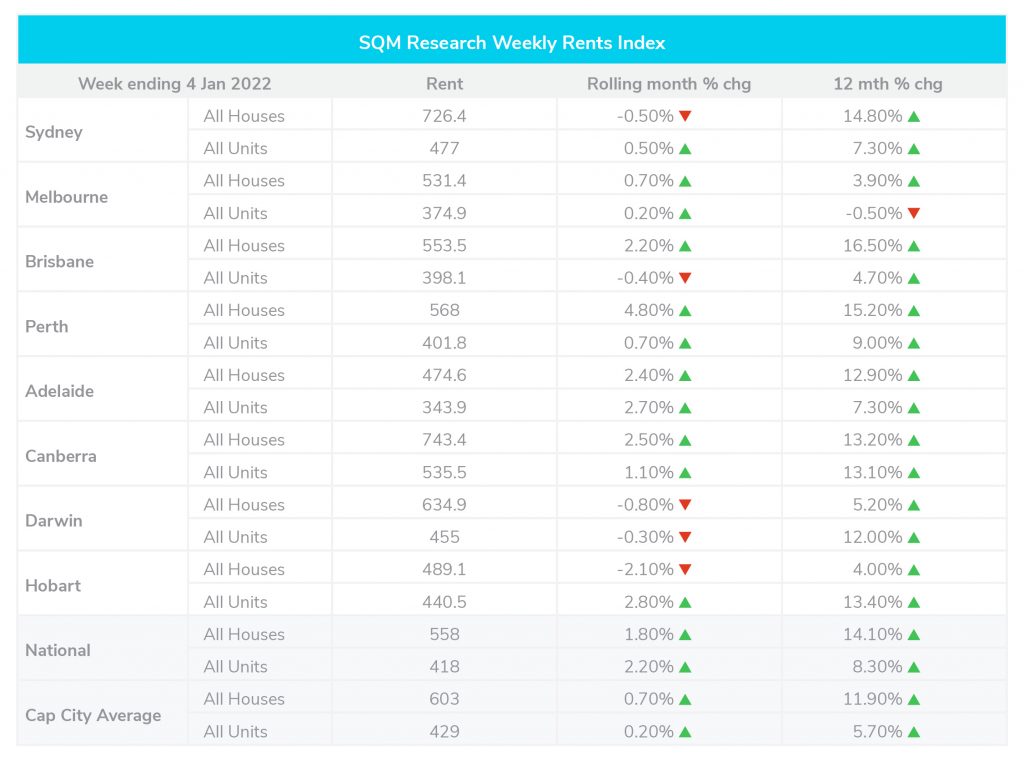
Task: Click Canberra houses rolling change "2.50%"
Action: tap(648, 440)
